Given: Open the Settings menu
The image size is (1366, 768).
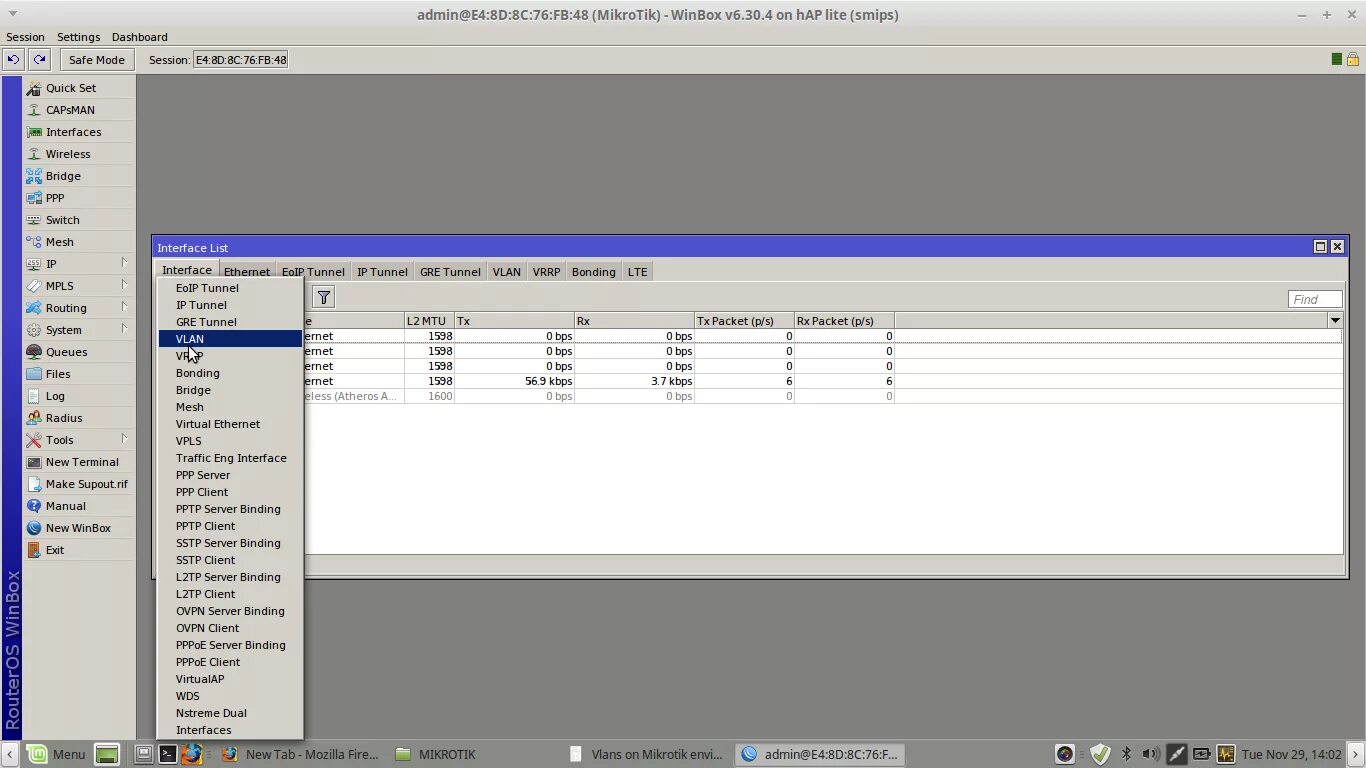Looking at the screenshot, I should click(x=78, y=37).
